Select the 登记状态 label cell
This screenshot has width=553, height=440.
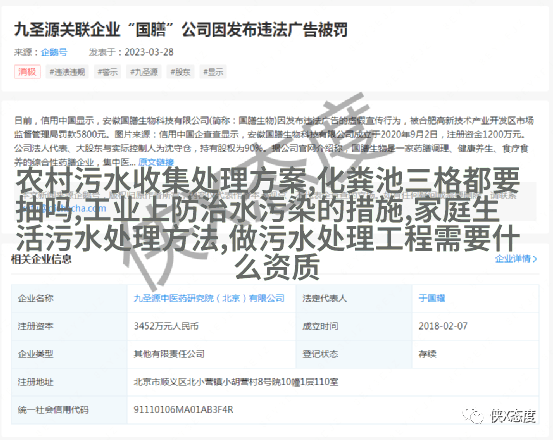[354, 354]
